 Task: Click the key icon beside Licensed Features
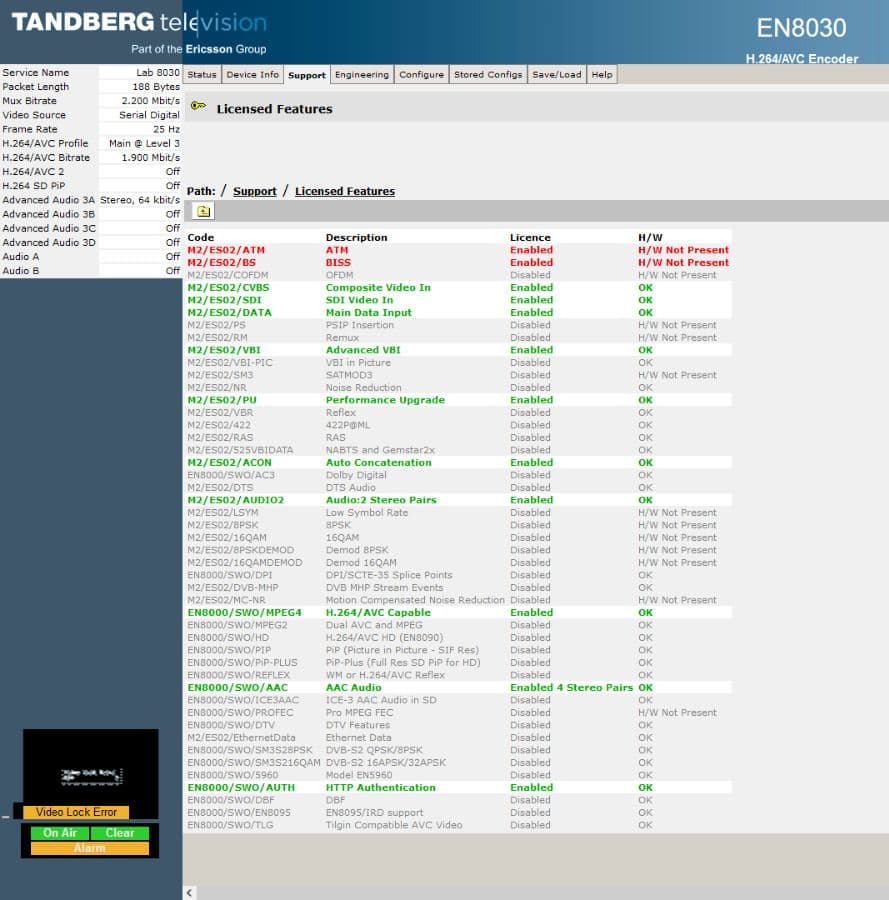pyautogui.click(x=199, y=106)
